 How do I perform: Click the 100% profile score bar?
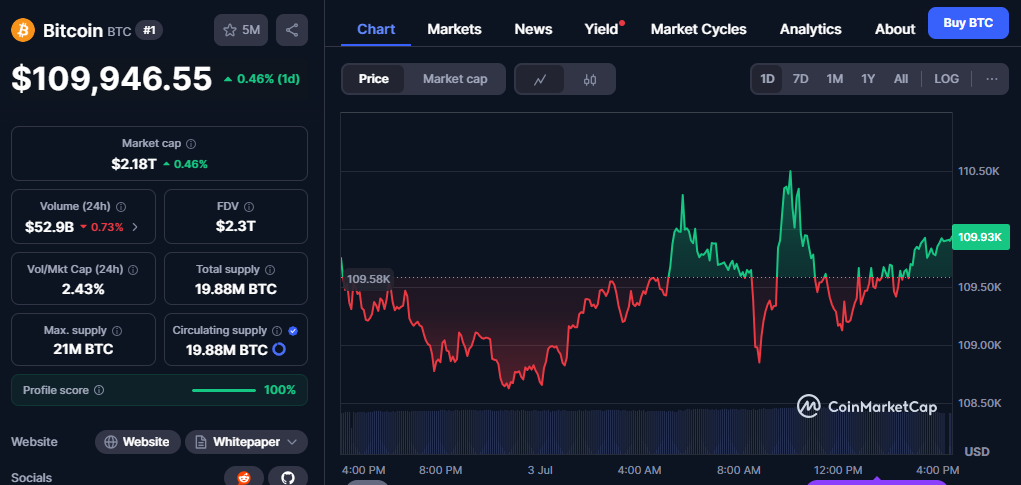coord(223,390)
